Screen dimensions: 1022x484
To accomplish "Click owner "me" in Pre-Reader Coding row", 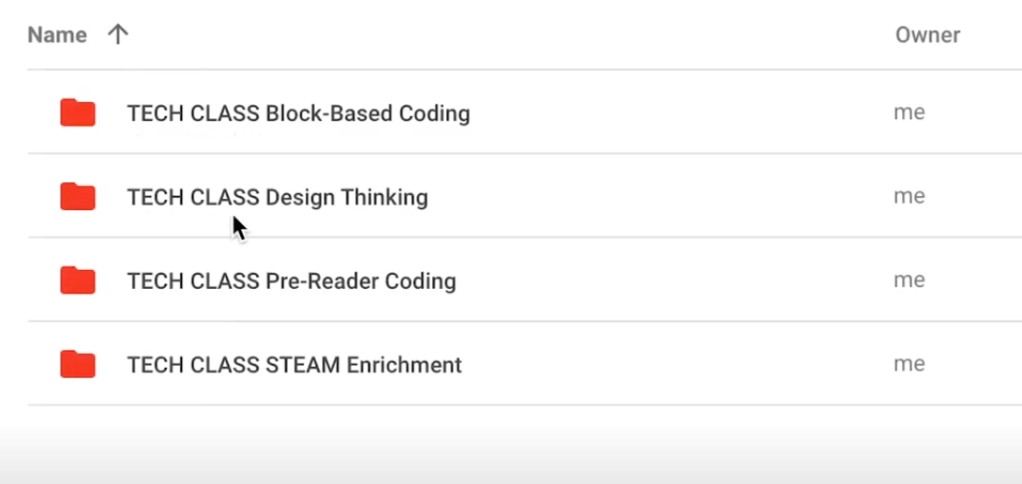I will coord(908,281).
